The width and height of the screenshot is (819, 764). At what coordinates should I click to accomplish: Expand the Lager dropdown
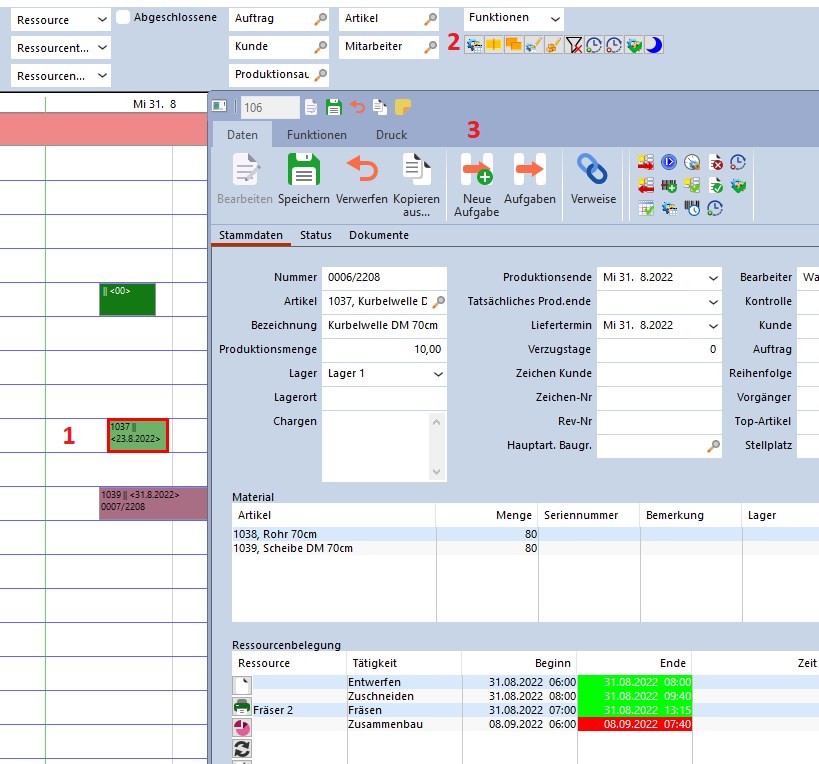[x=438, y=373]
